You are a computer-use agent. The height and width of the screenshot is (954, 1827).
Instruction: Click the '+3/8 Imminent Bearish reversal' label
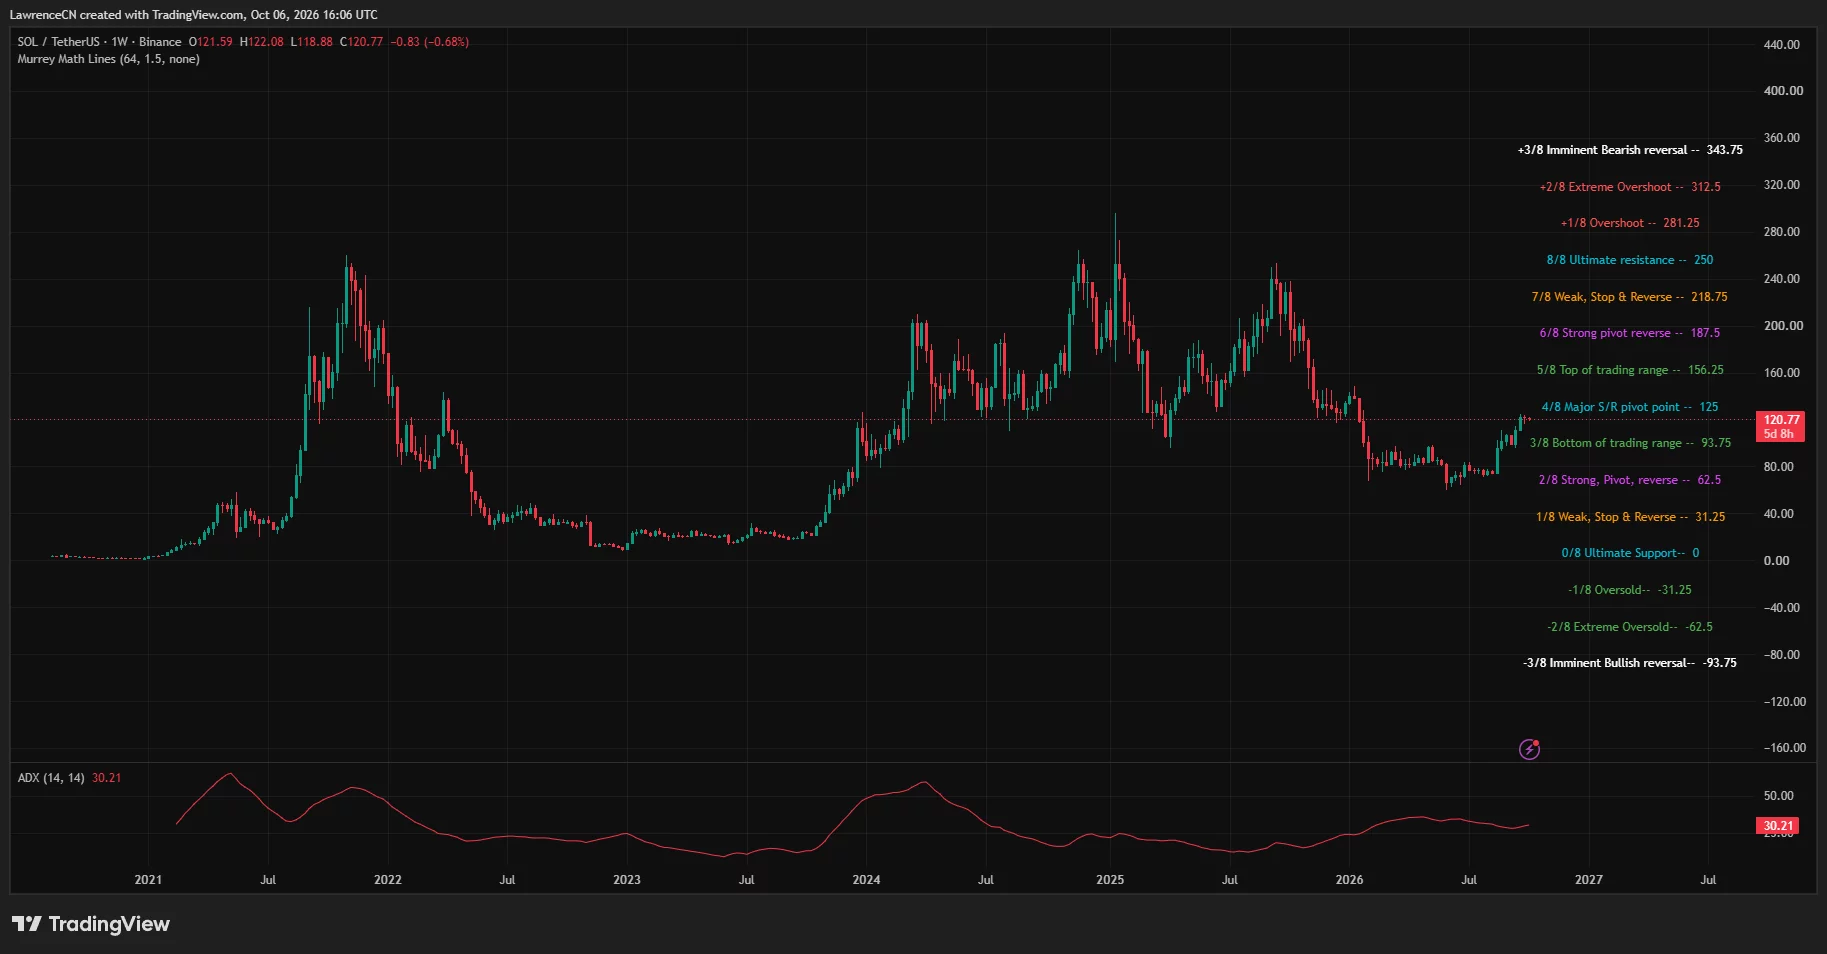point(1630,150)
